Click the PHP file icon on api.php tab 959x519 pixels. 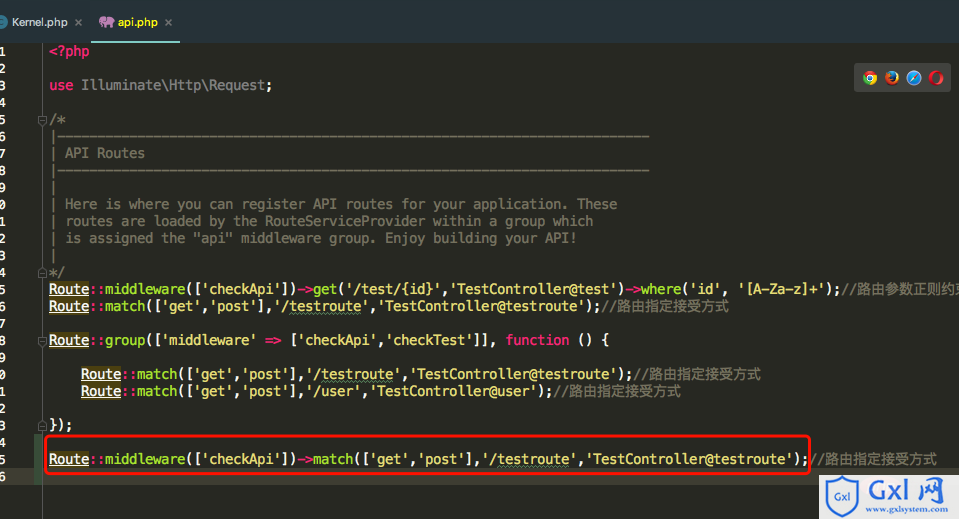[x=106, y=22]
